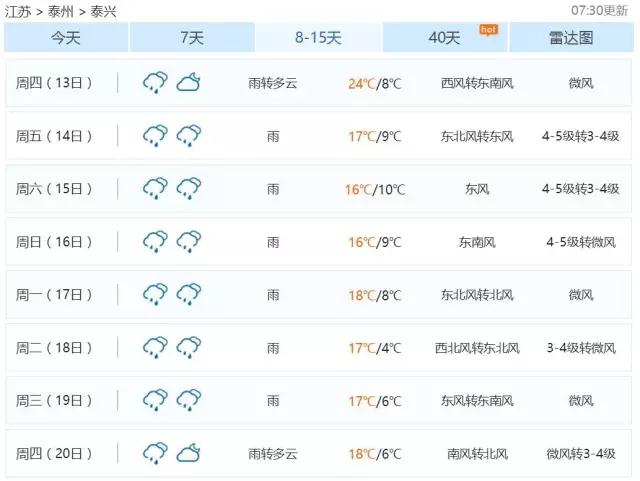Click the 泰州 breadcrumb link
The image size is (640, 481).
61,11
